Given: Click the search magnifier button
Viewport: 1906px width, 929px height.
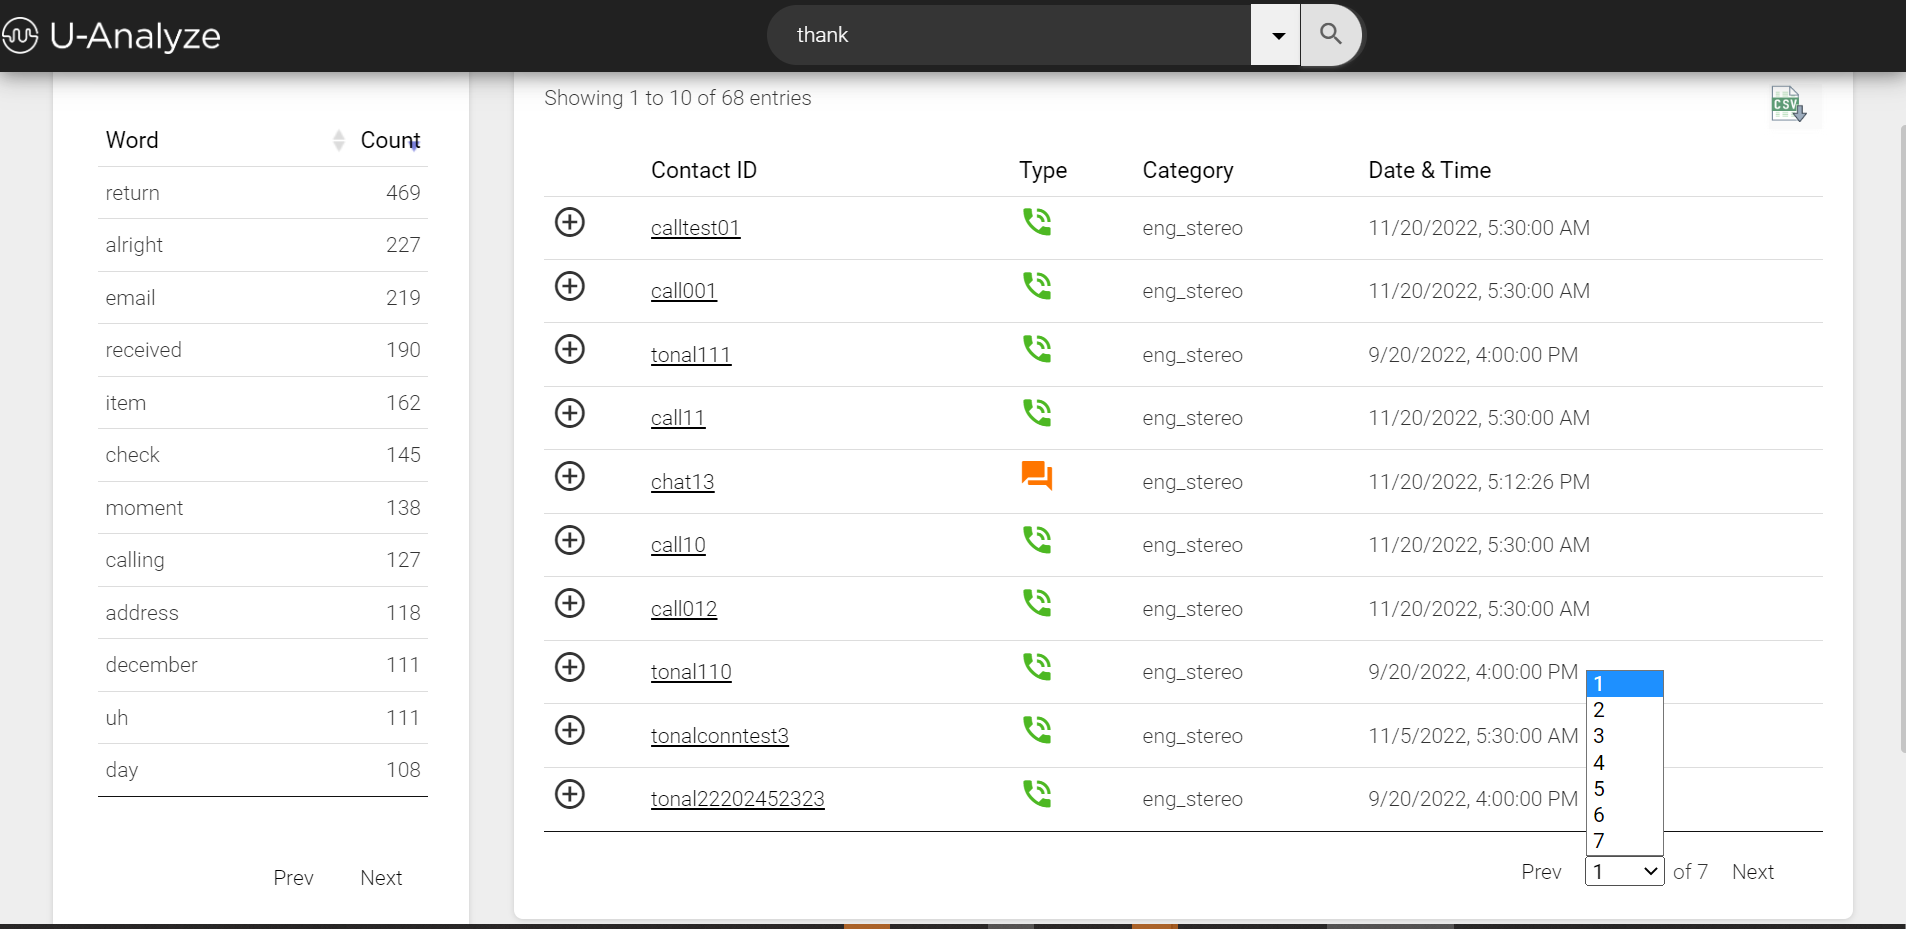Looking at the screenshot, I should (x=1331, y=35).
